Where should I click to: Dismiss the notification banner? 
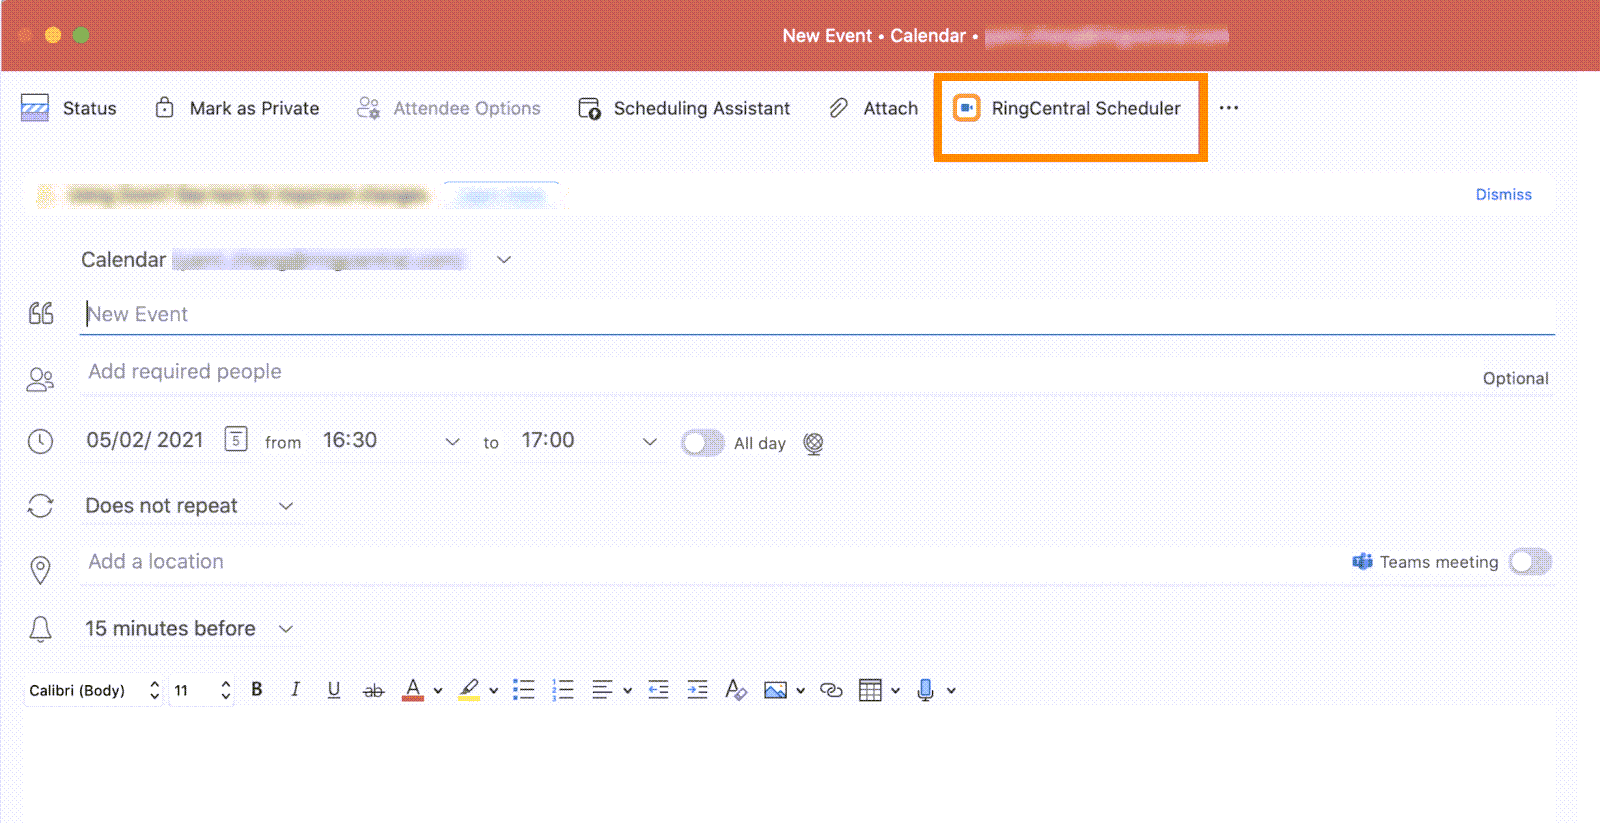(1503, 194)
